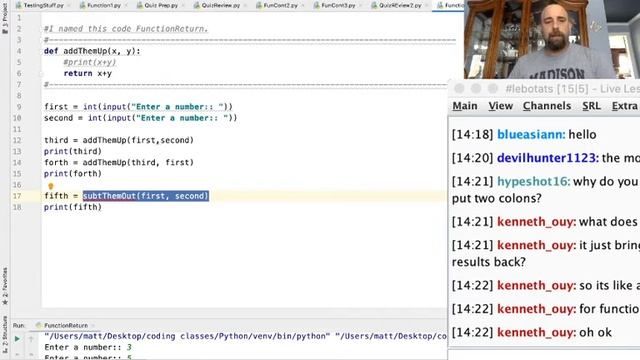Click the 'print(fifth)' line

pyautogui.click(x=73, y=207)
